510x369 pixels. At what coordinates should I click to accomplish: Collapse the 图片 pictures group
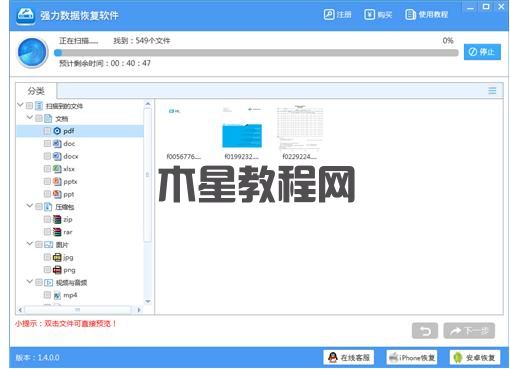30,244
